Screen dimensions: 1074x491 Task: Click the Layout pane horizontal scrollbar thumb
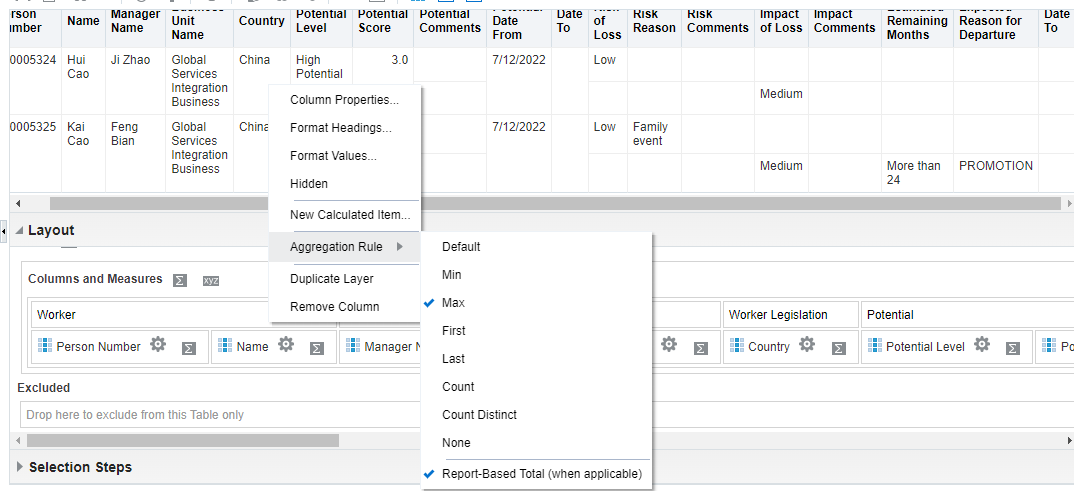[182, 440]
